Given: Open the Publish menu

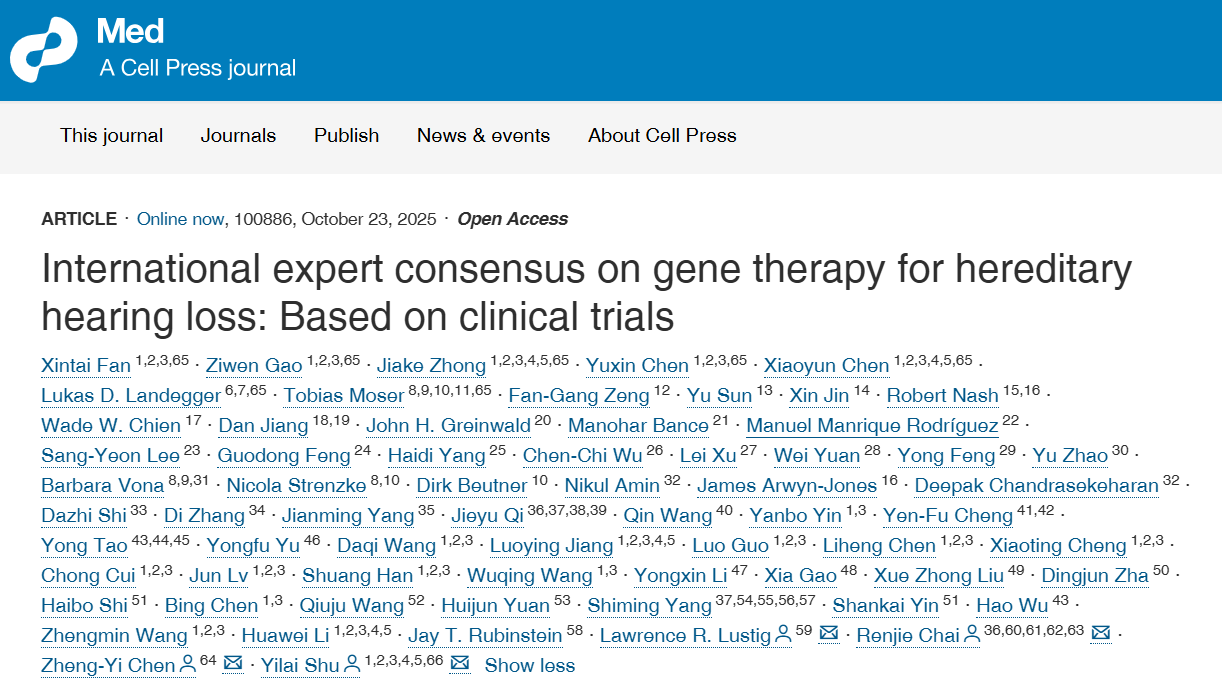Looking at the screenshot, I should pyautogui.click(x=346, y=136).
